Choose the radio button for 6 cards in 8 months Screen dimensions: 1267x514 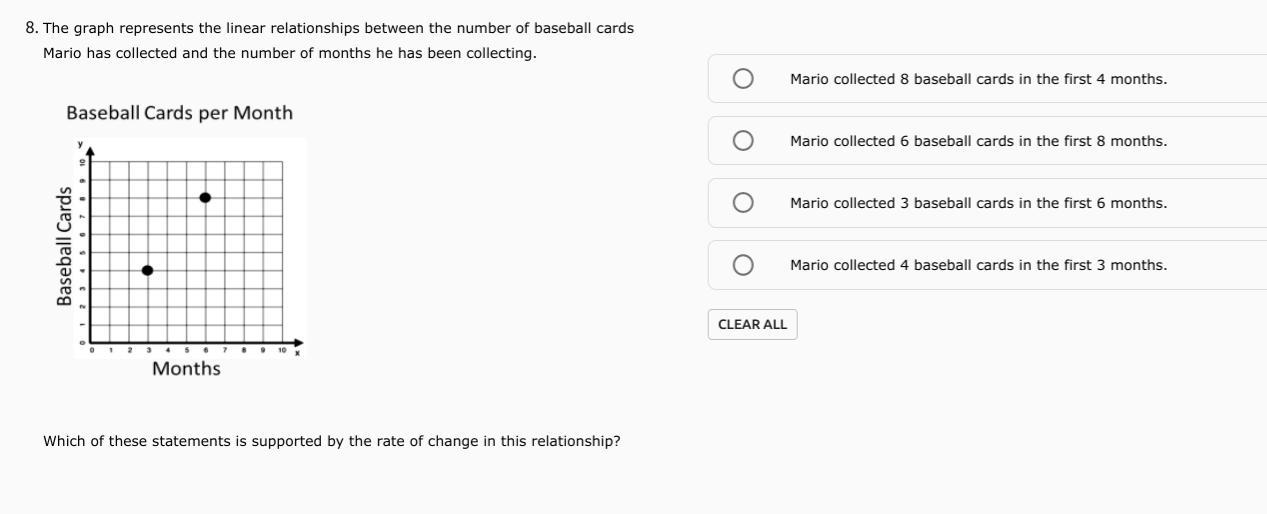tap(743, 141)
